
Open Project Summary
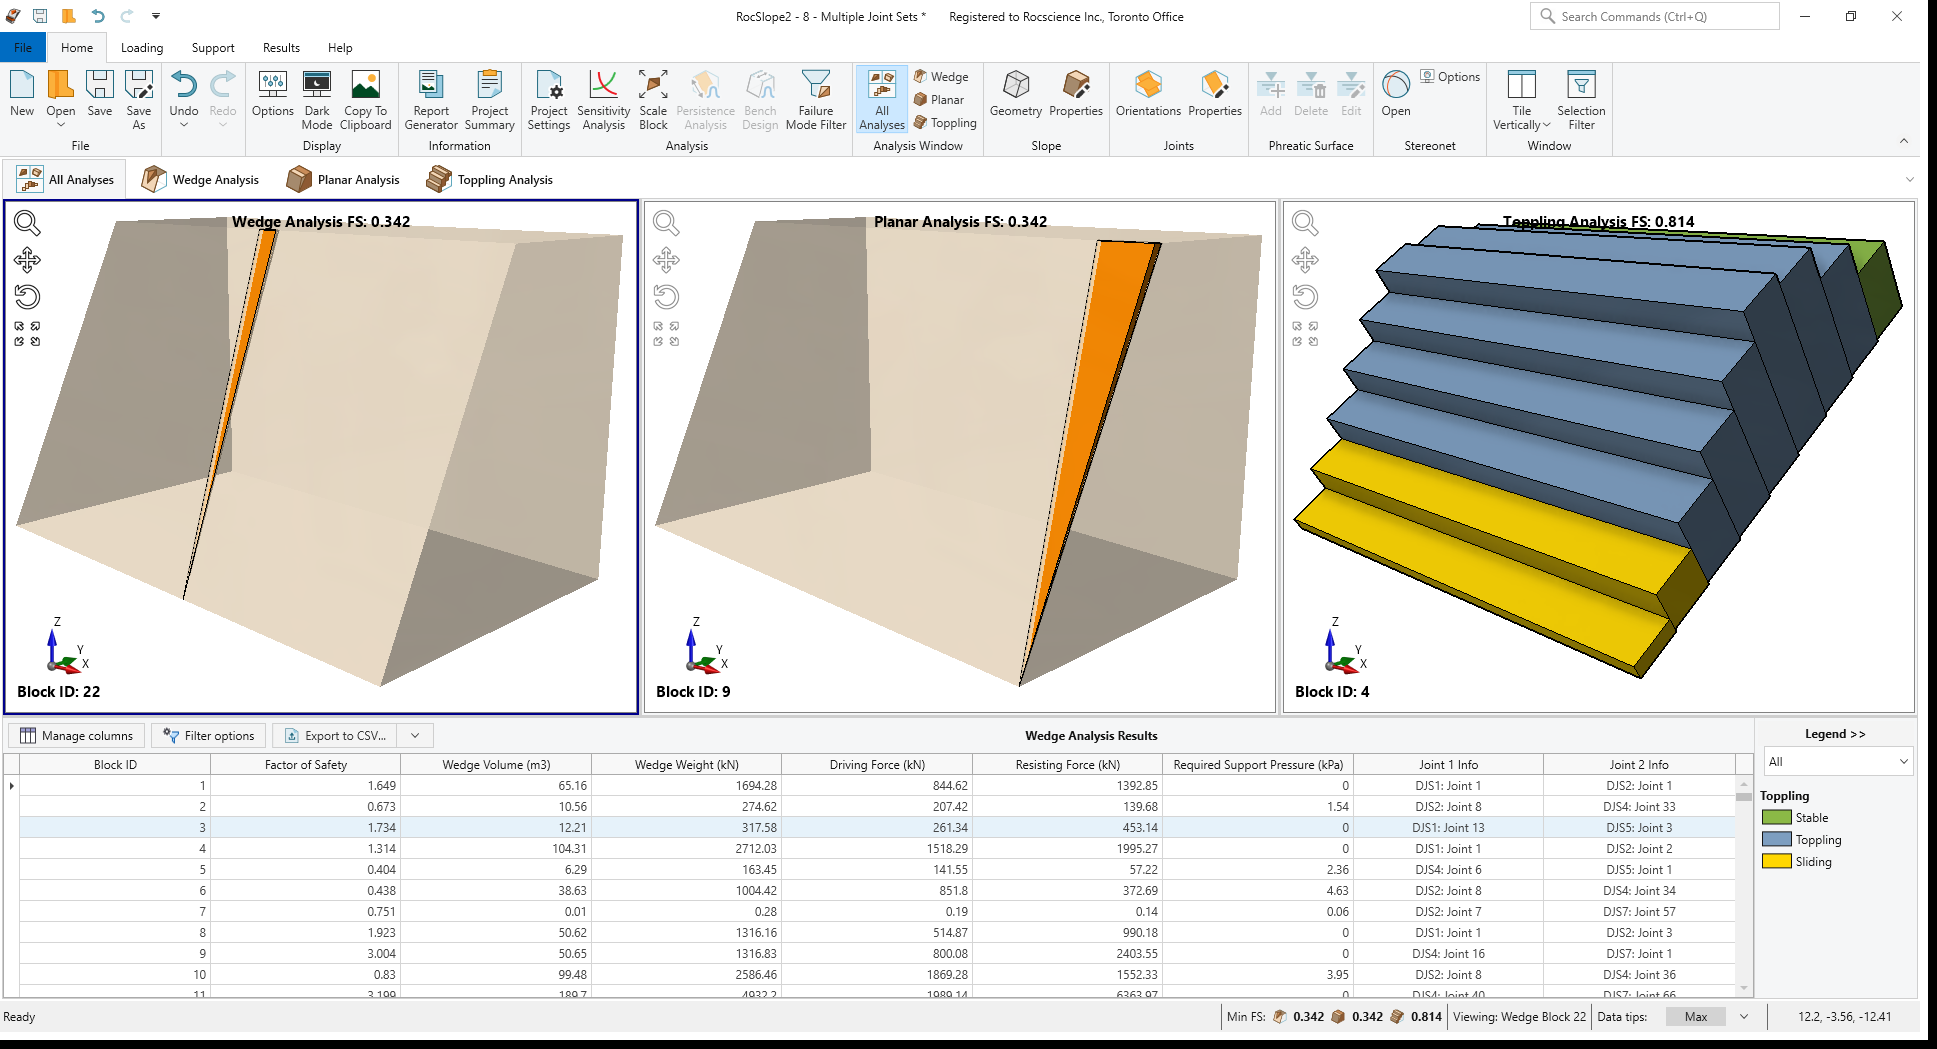[490, 100]
